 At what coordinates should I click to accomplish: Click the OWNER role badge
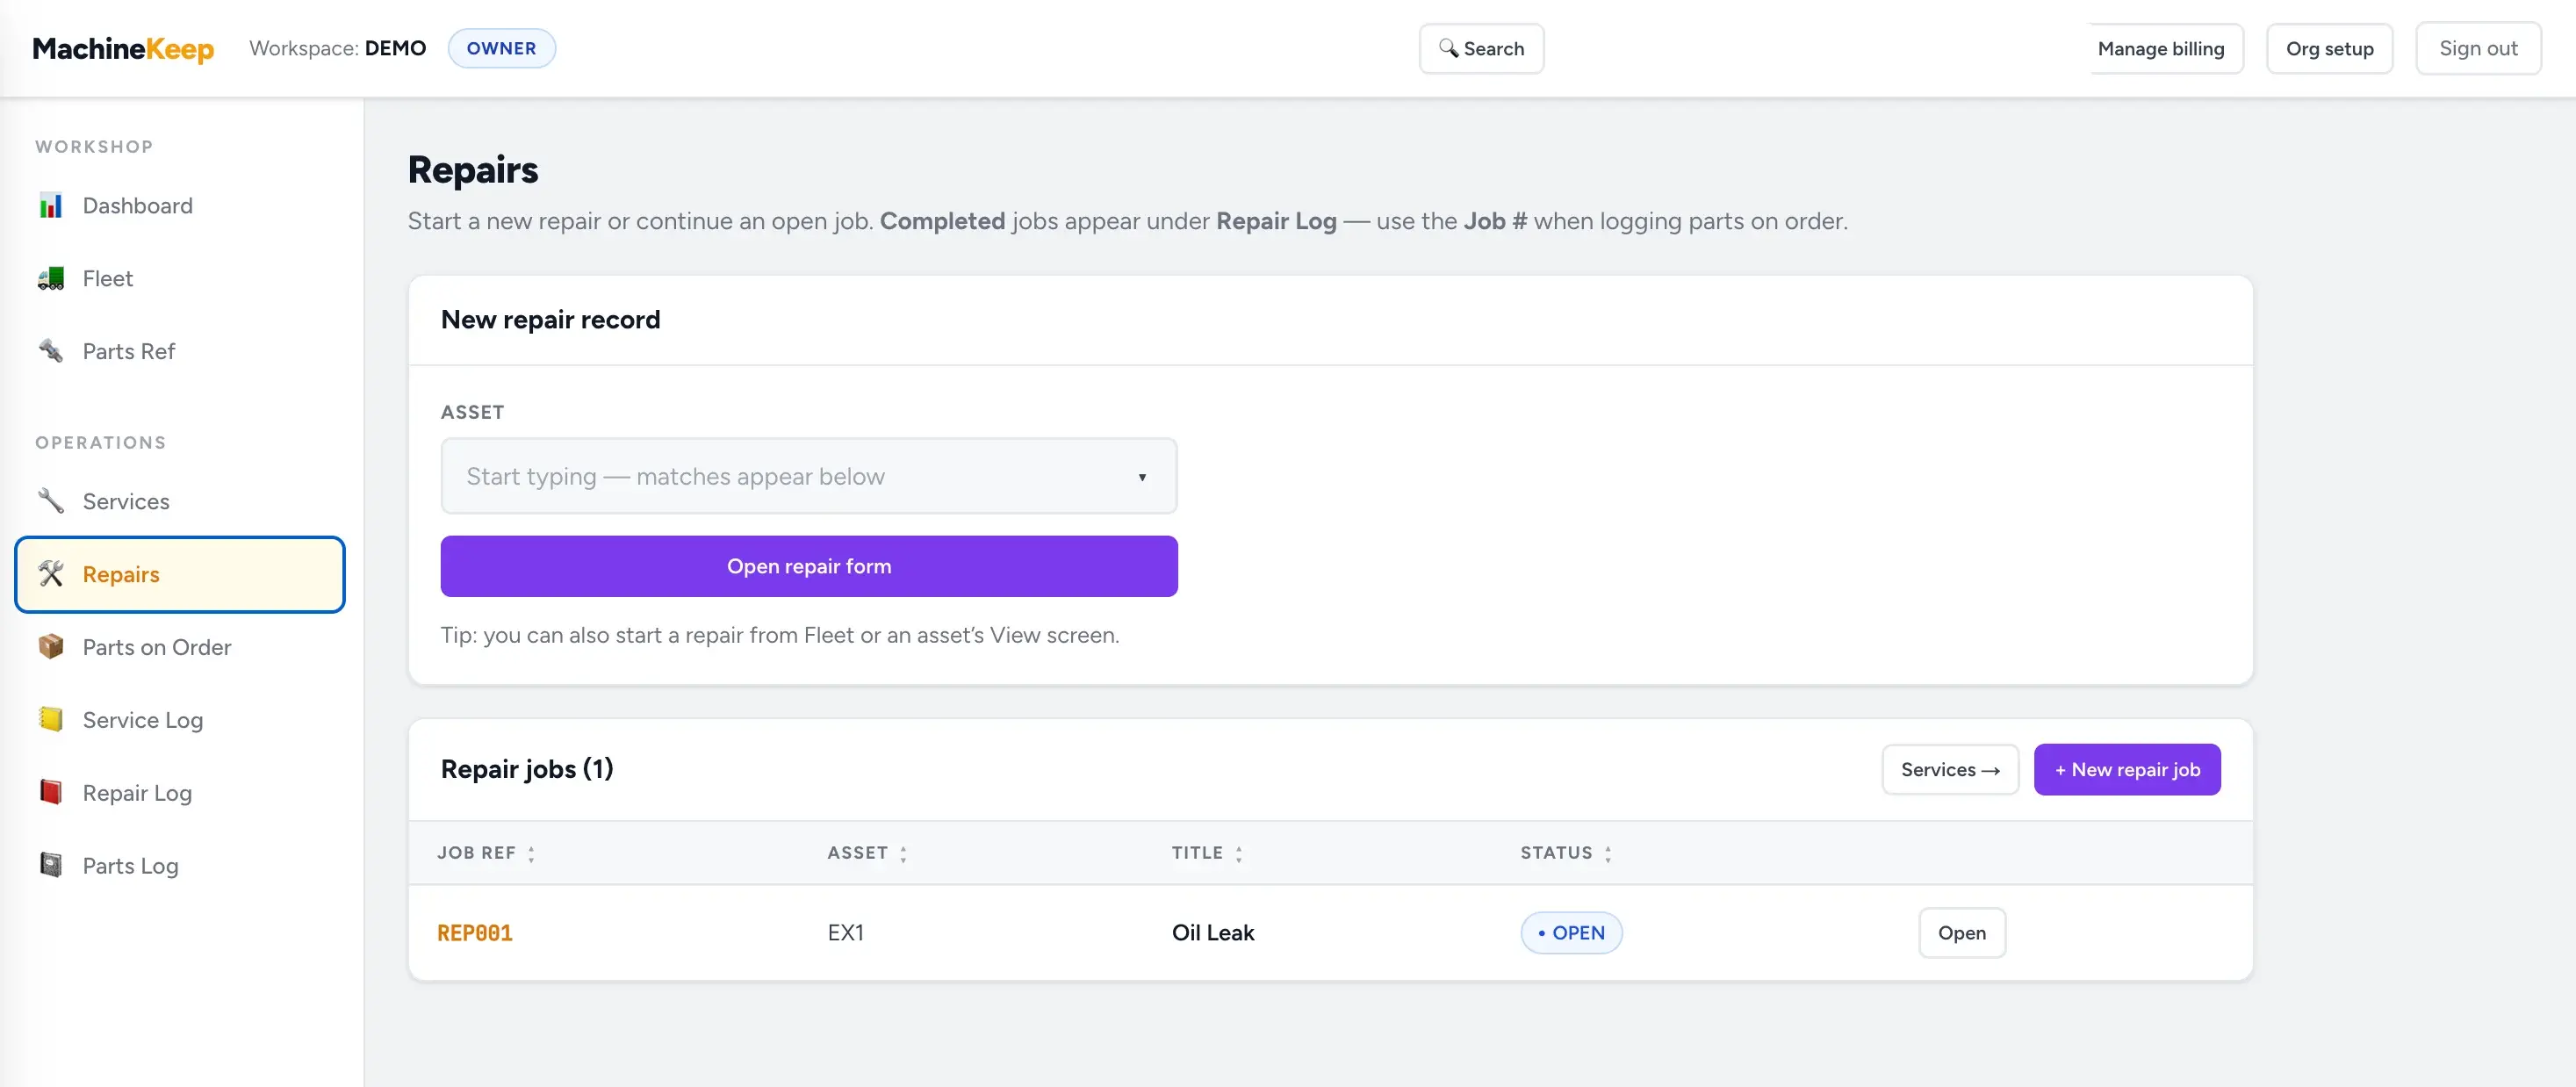pos(501,48)
